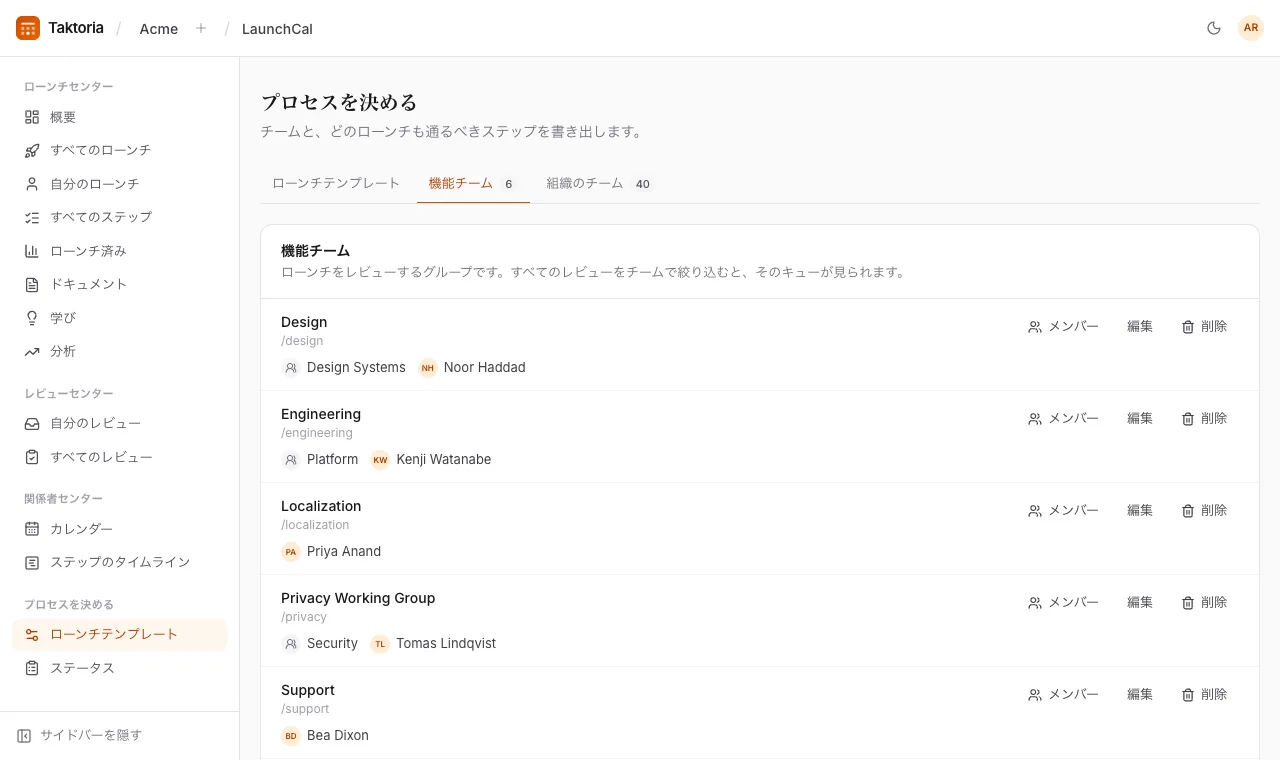Open ステップのタイムライン
This screenshot has height=760, width=1280.
120,562
